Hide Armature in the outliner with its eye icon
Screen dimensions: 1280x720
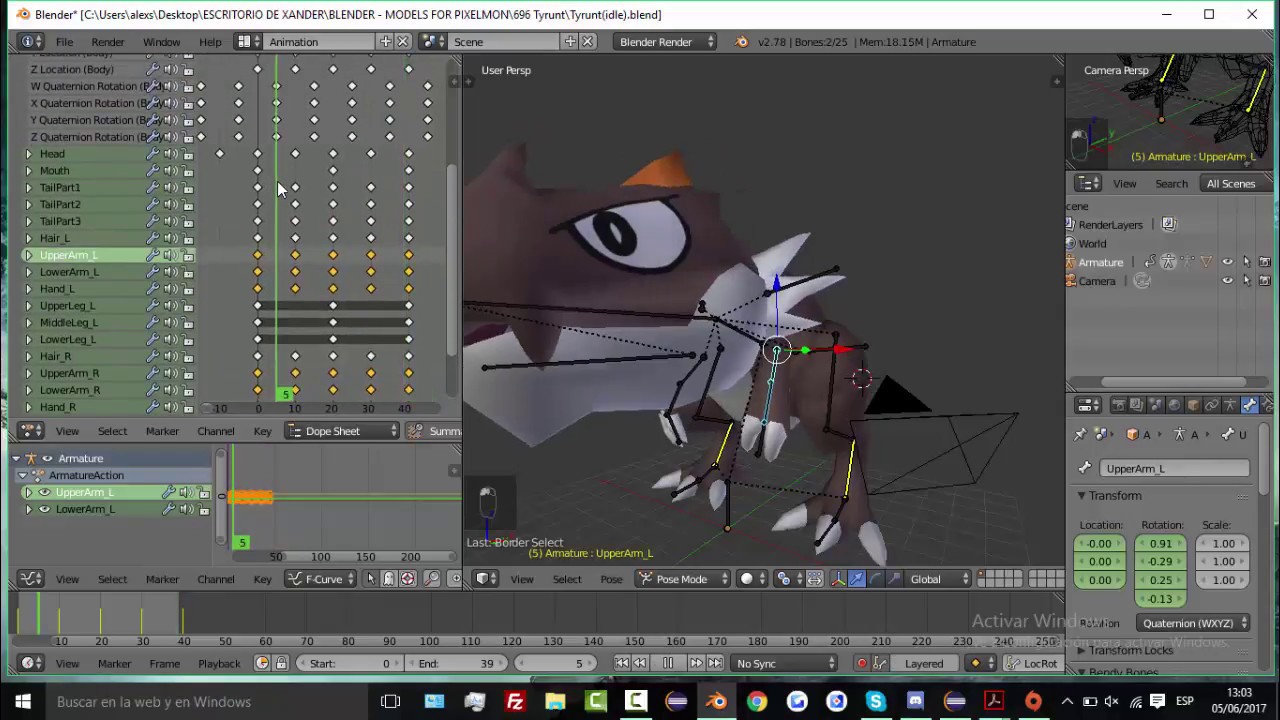(1227, 262)
